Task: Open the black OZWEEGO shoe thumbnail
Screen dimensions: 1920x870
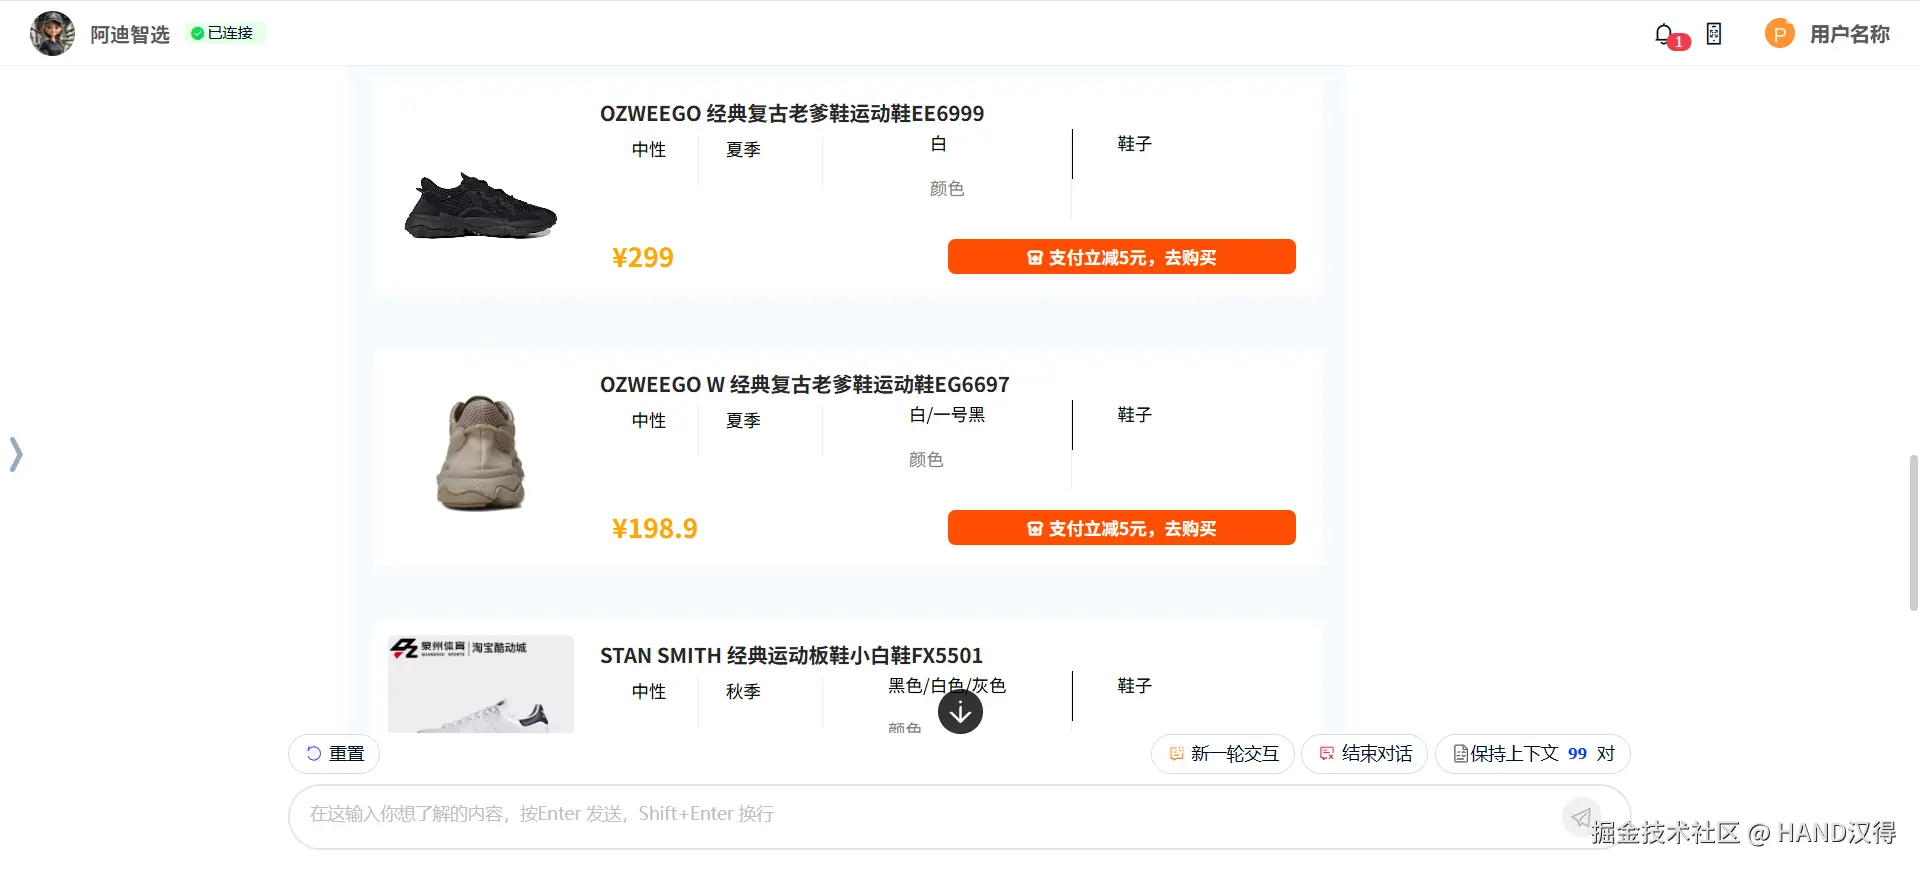Action: coord(480,206)
